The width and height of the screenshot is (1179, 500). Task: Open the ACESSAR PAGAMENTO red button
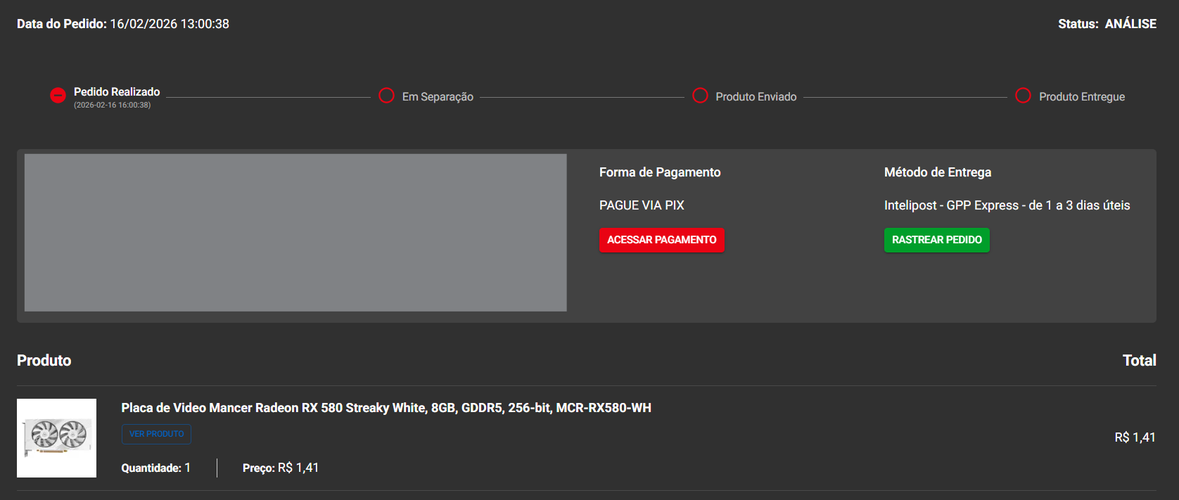pos(662,240)
